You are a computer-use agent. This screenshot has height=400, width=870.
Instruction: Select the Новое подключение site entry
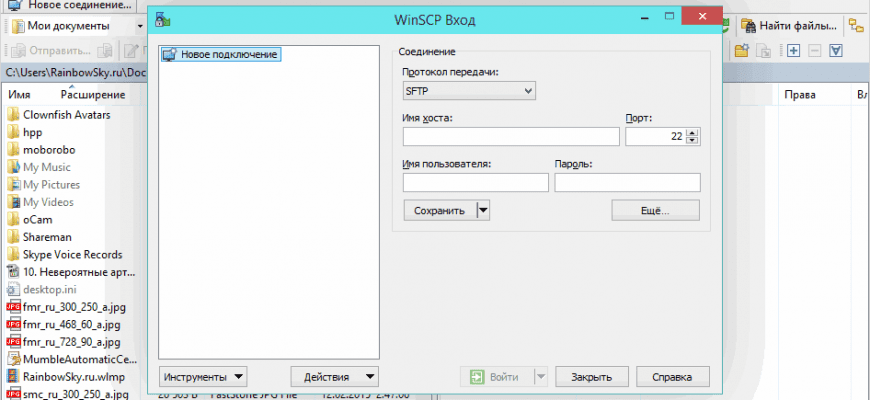click(220, 54)
